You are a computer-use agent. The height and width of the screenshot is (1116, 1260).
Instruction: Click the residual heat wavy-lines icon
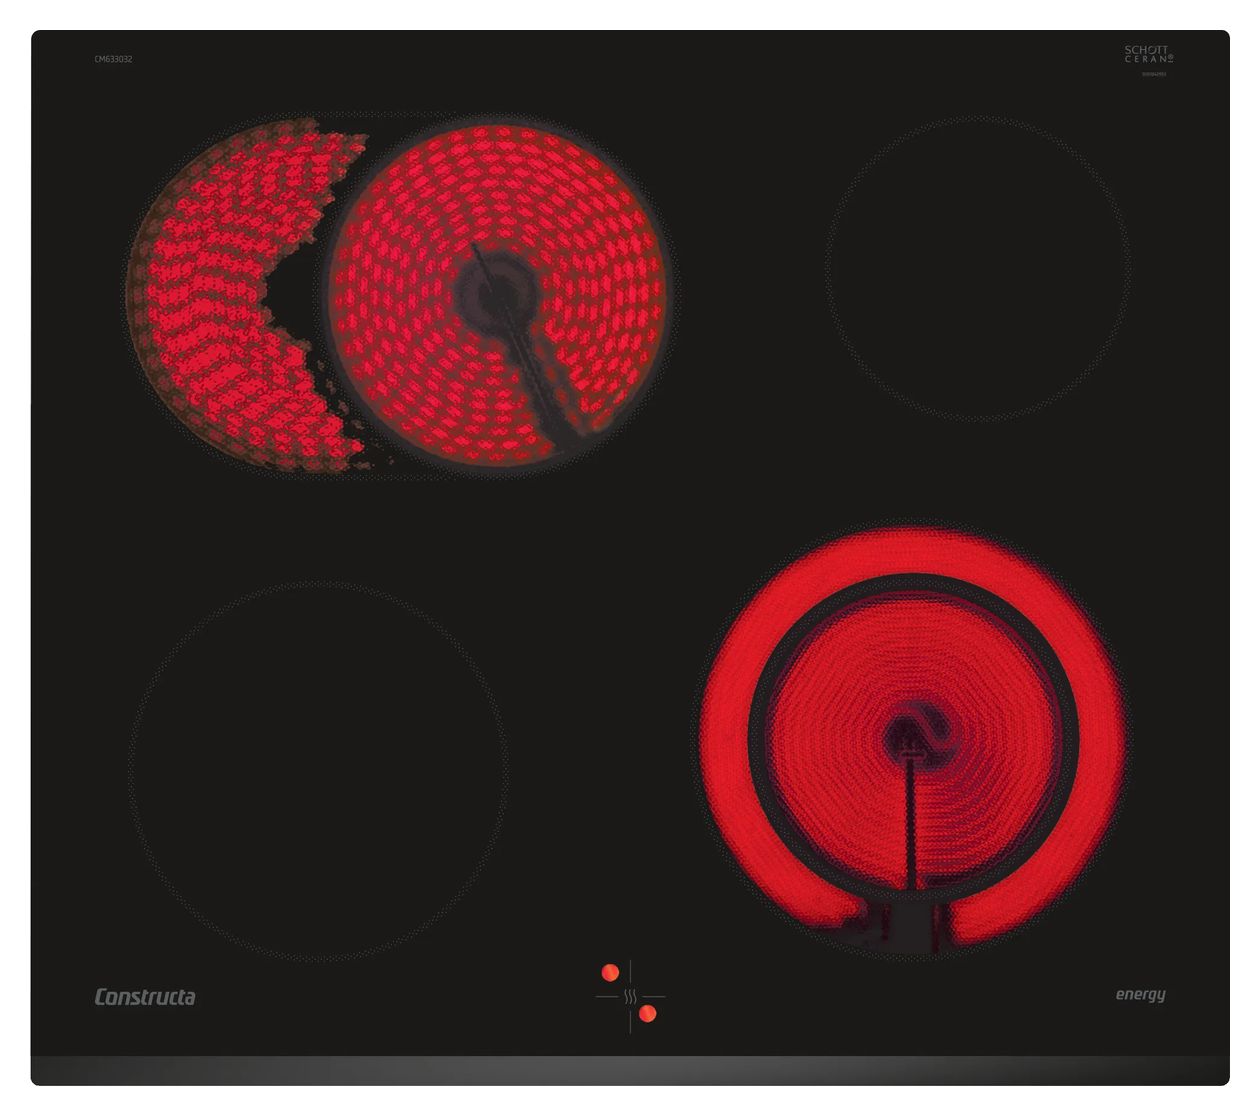pos(630,997)
